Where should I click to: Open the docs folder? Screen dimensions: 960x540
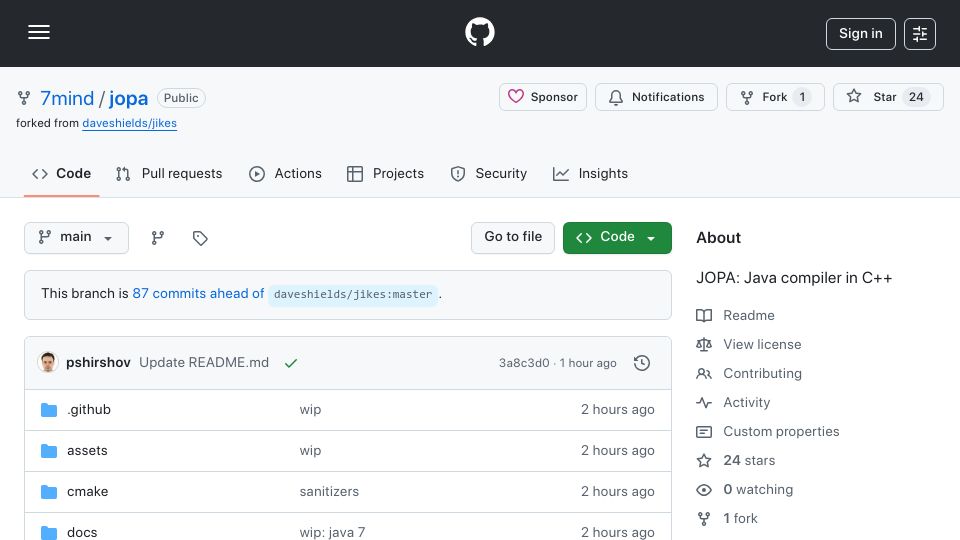tap(82, 532)
